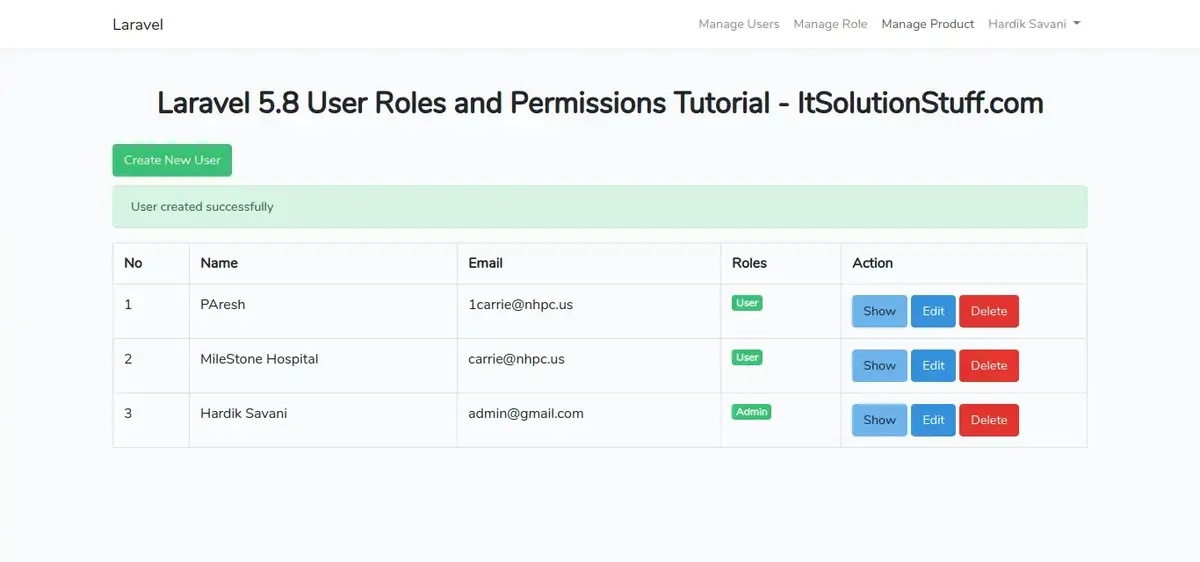The height and width of the screenshot is (562, 1200).
Task: Show details for Hardik Savani
Action: click(x=879, y=420)
